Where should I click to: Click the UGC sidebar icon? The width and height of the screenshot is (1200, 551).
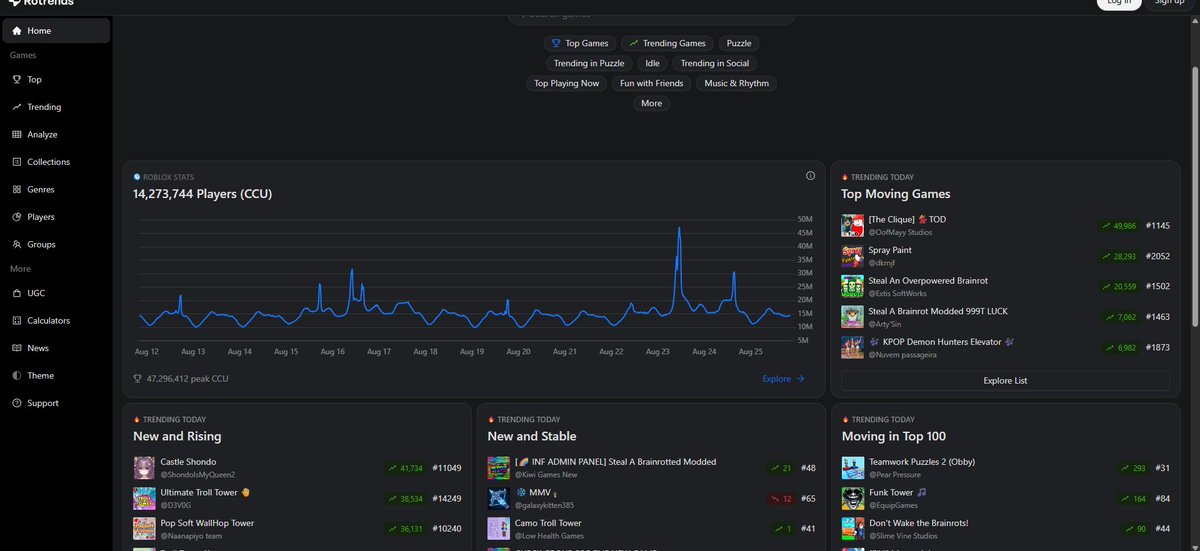point(17,293)
